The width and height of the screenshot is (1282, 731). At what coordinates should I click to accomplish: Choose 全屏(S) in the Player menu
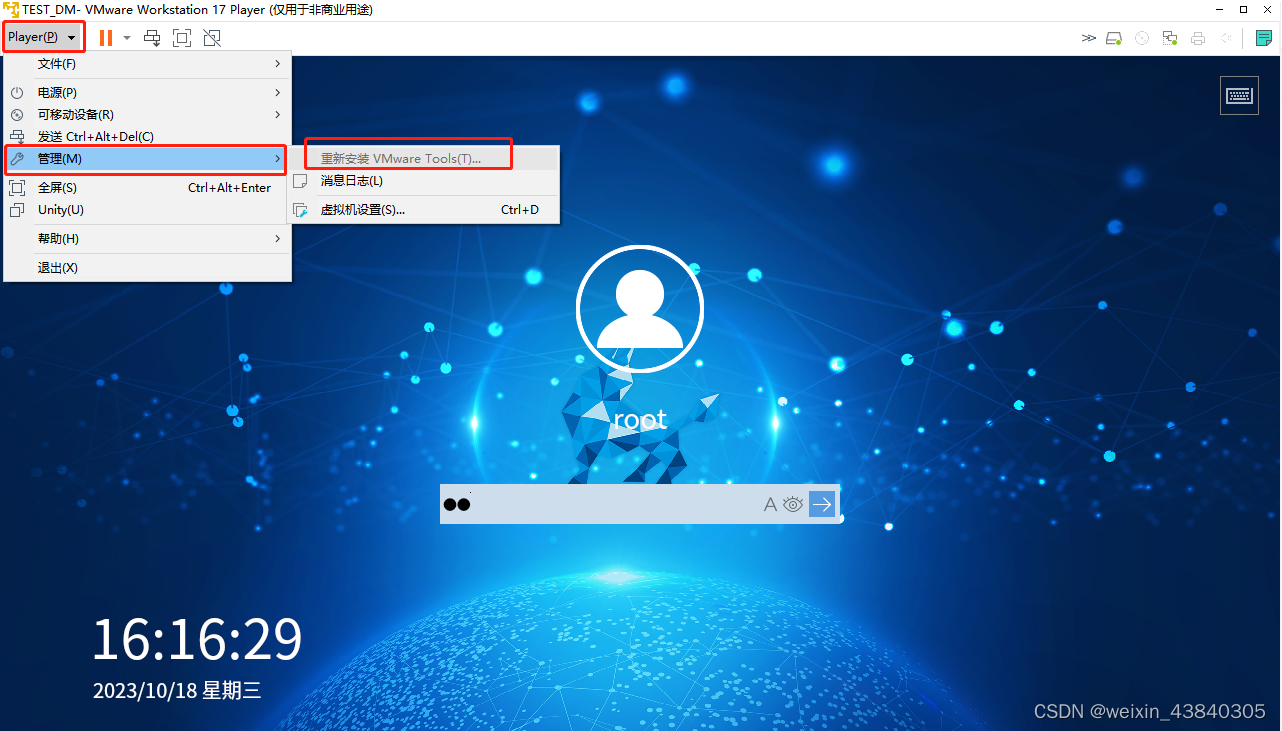pyautogui.click(x=147, y=187)
